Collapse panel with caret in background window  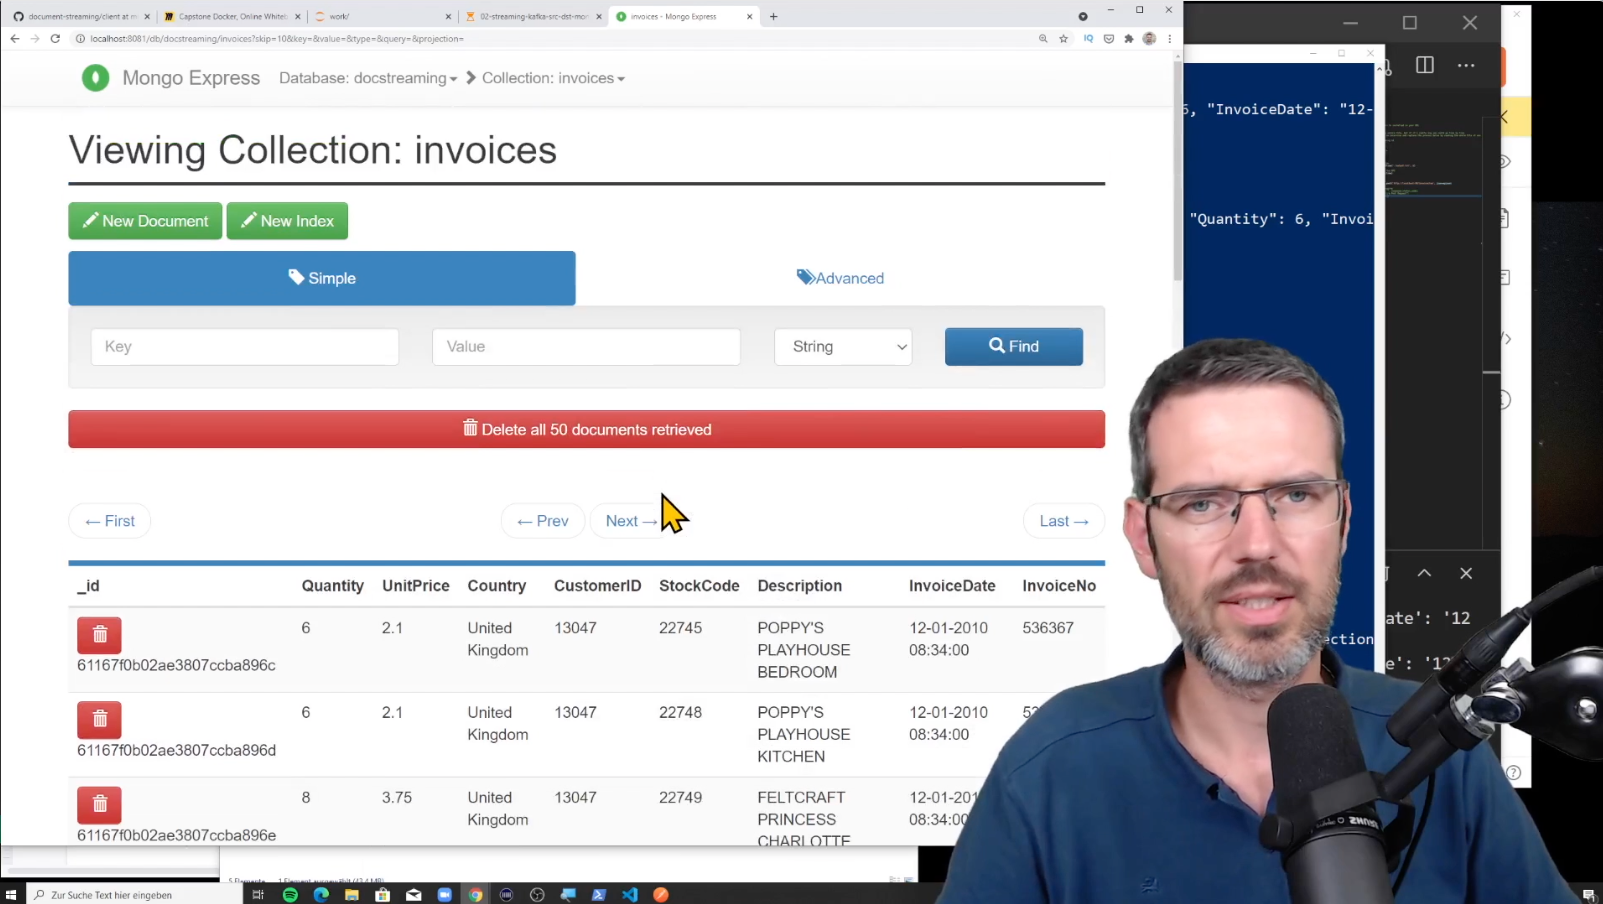coord(1424,573)
